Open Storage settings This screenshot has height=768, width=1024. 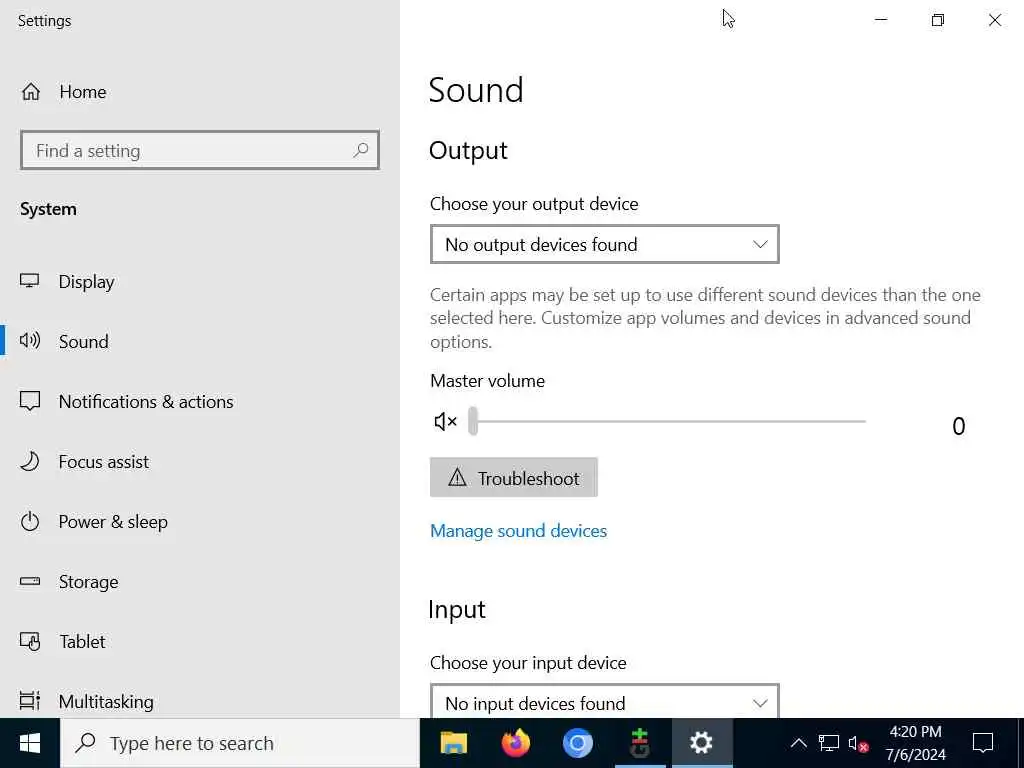tap(200, 581)
